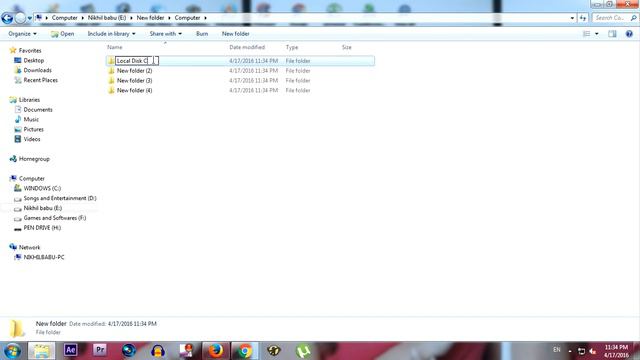Expand arrow after New folder breadcrumb

[169, 18]
